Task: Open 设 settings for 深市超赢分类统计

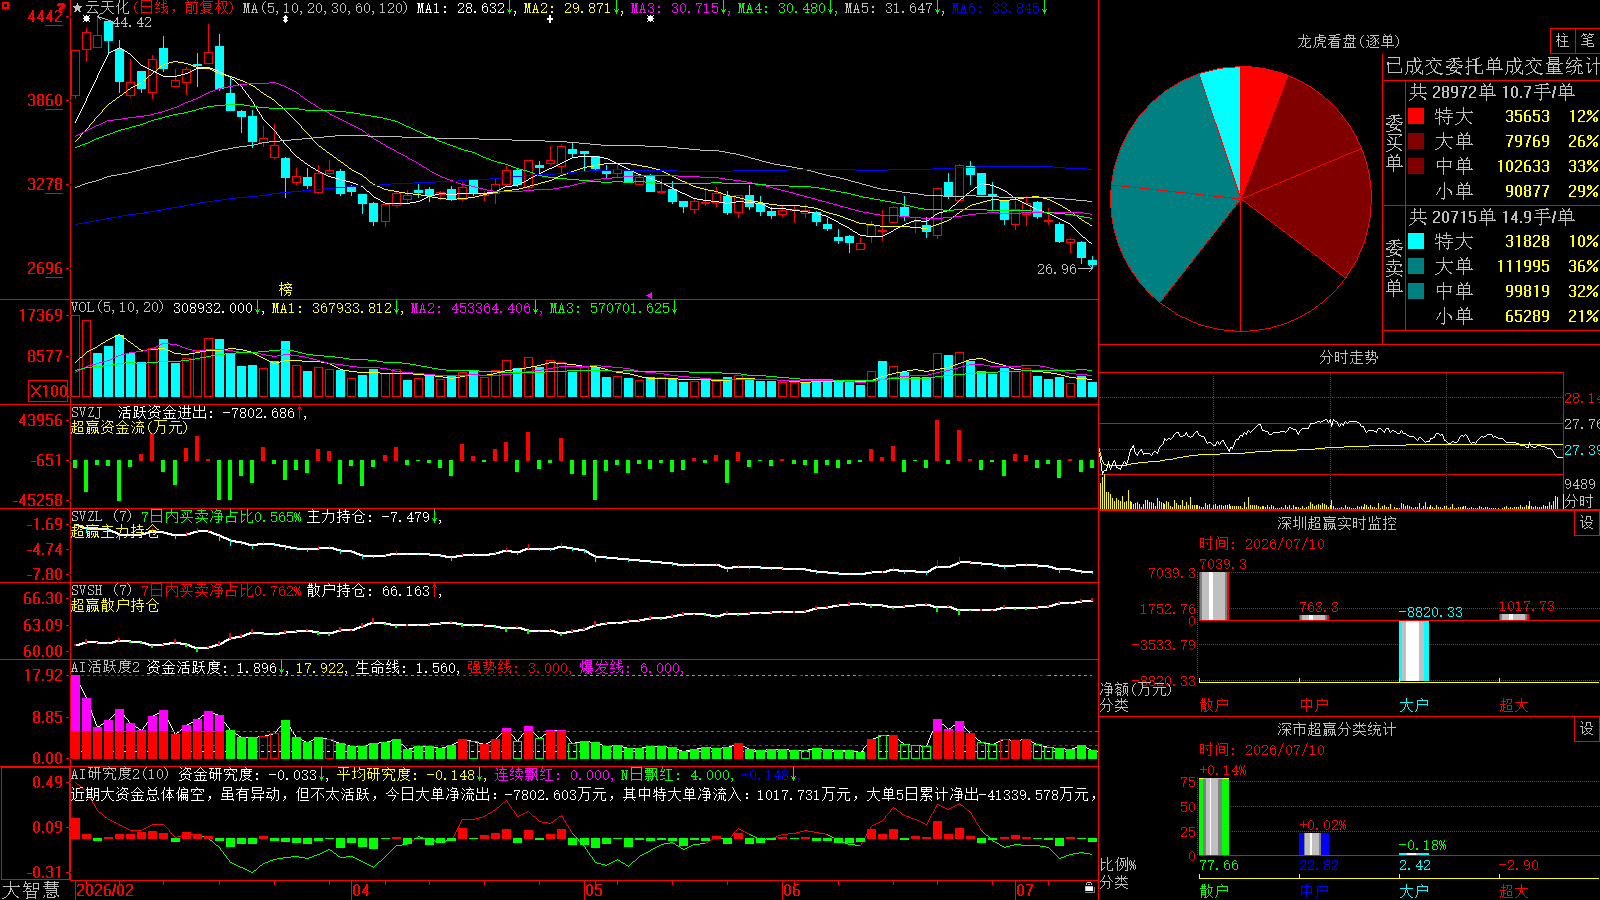Action: point(1587,729)
